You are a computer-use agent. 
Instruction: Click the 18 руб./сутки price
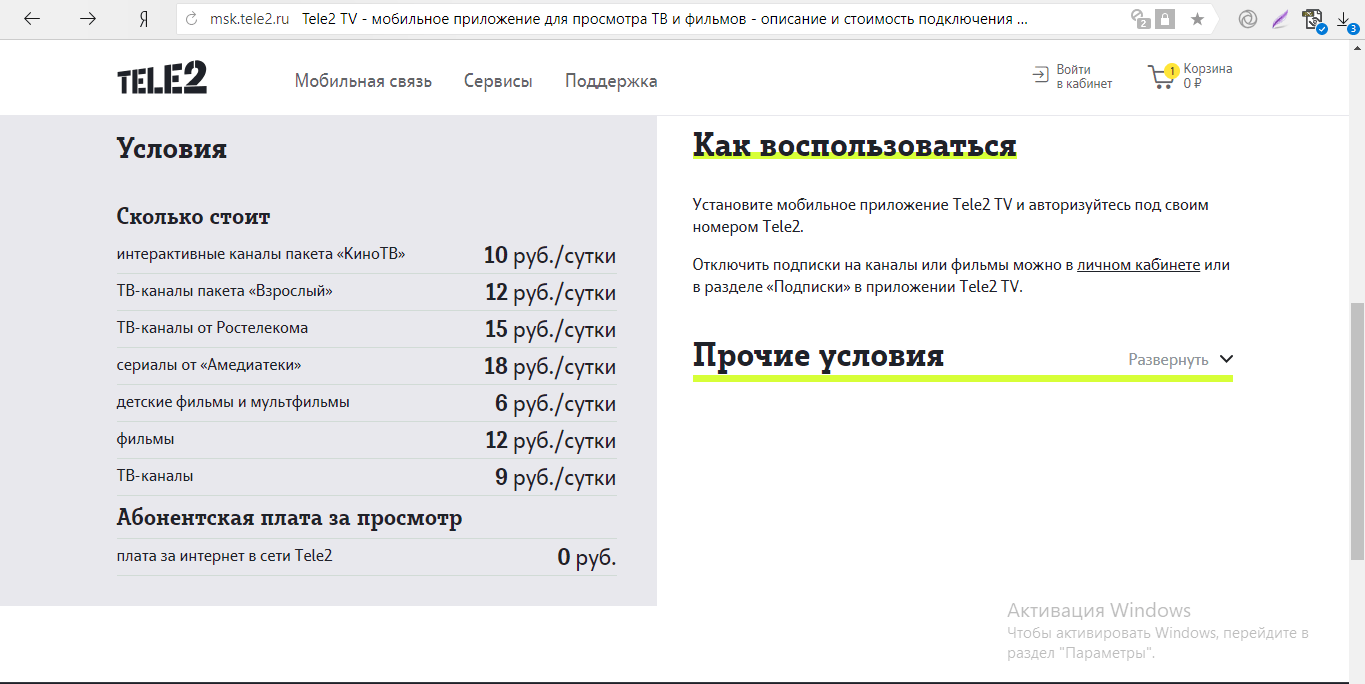point(550,367)
